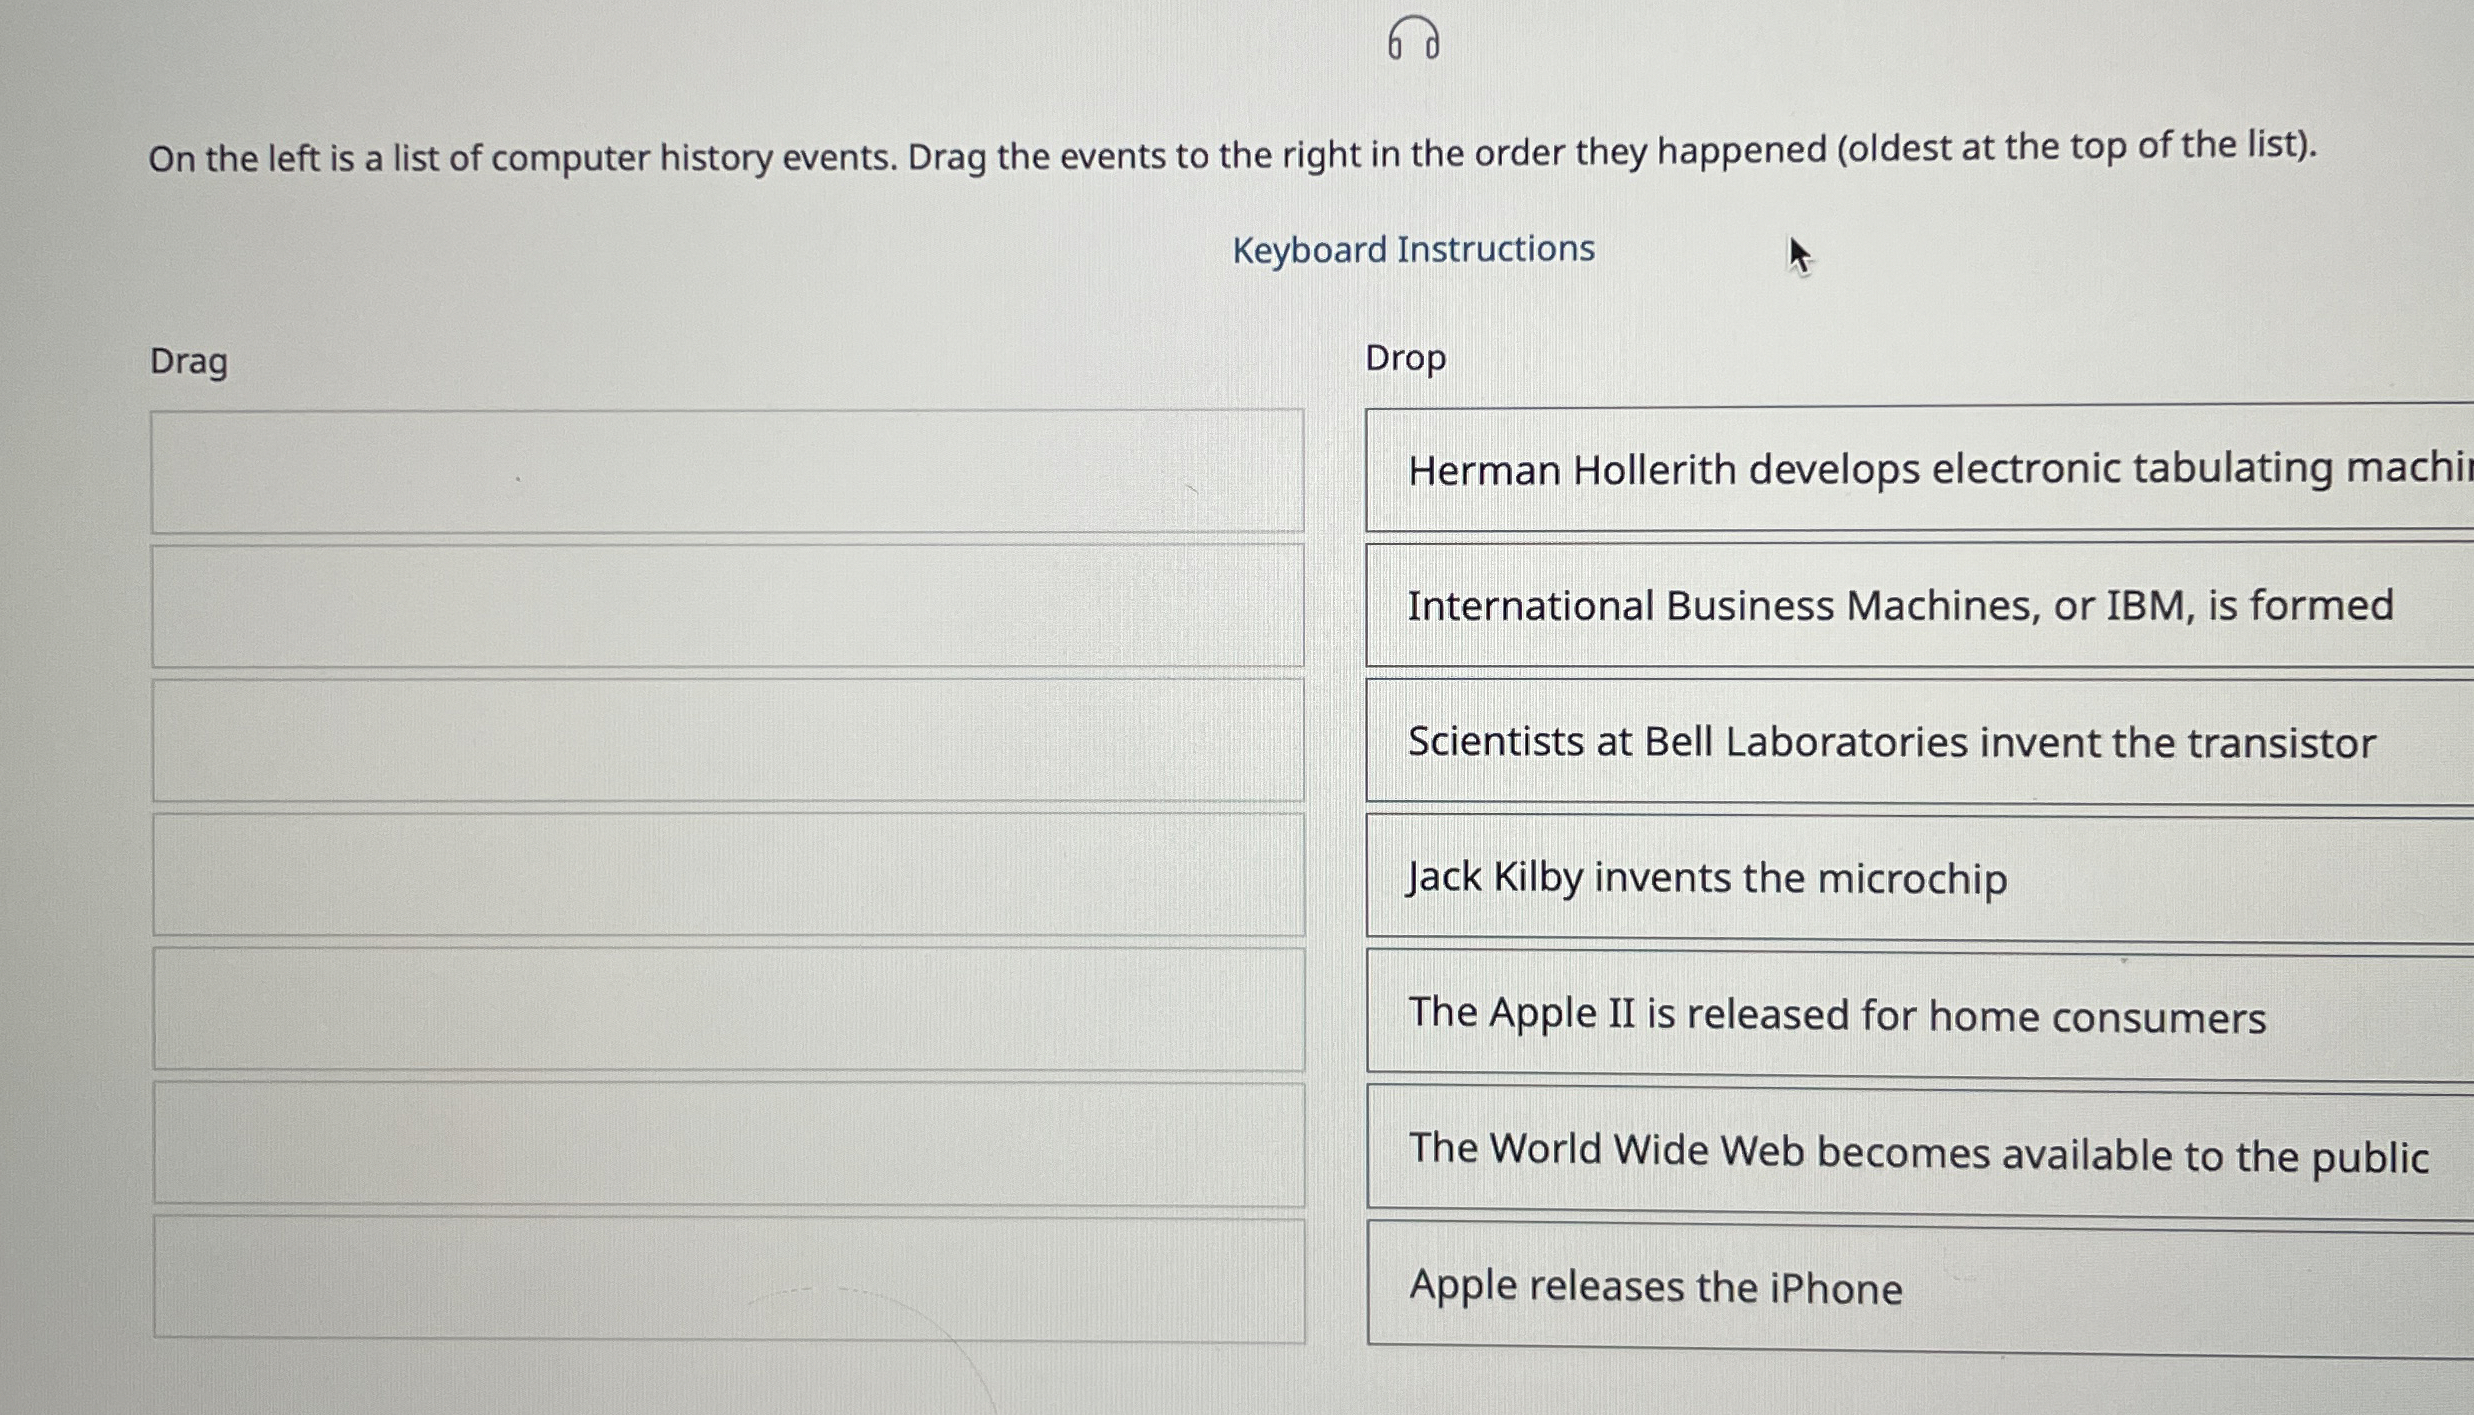The width and height of the screenshot is (2474, 1415).
Task: Click the first empty drag slot
Action: (x=728, y=471)
